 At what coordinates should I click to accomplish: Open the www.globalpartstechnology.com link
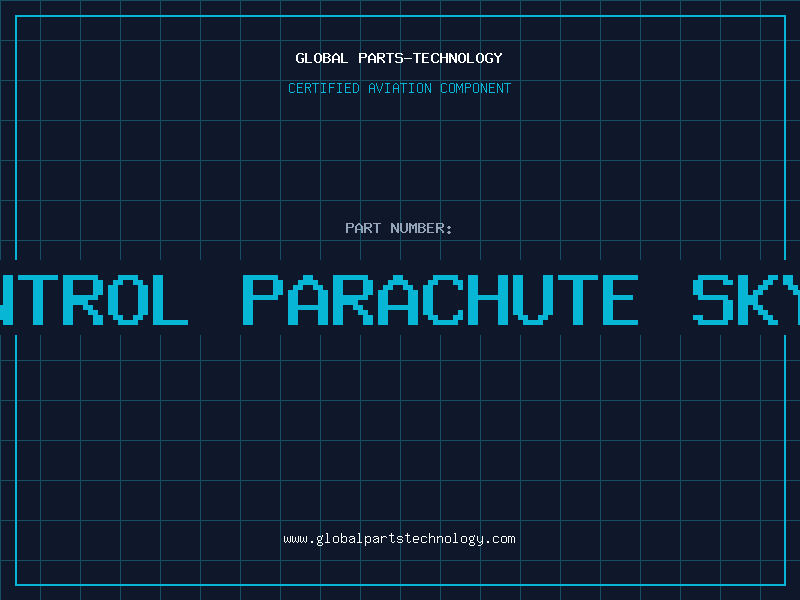coord(399,539)
